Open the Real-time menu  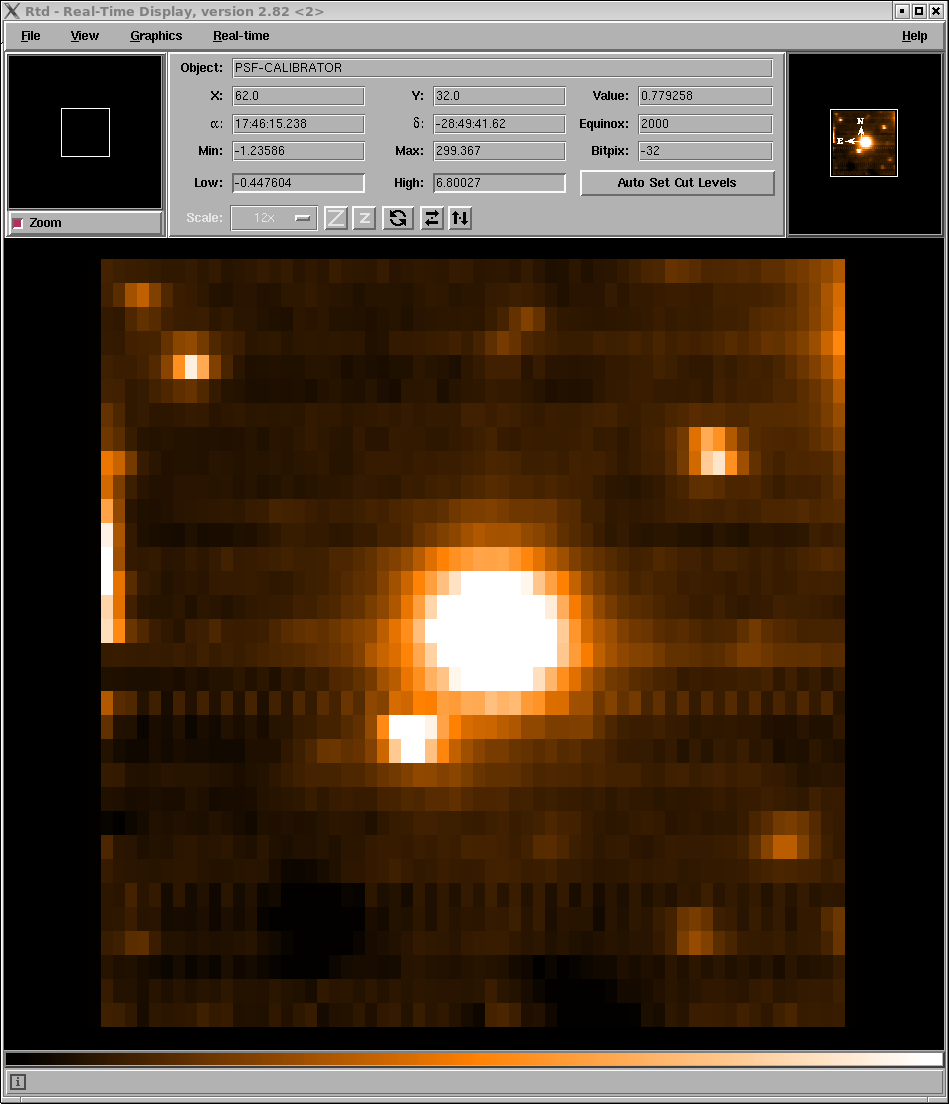click(x=241, y=36)
